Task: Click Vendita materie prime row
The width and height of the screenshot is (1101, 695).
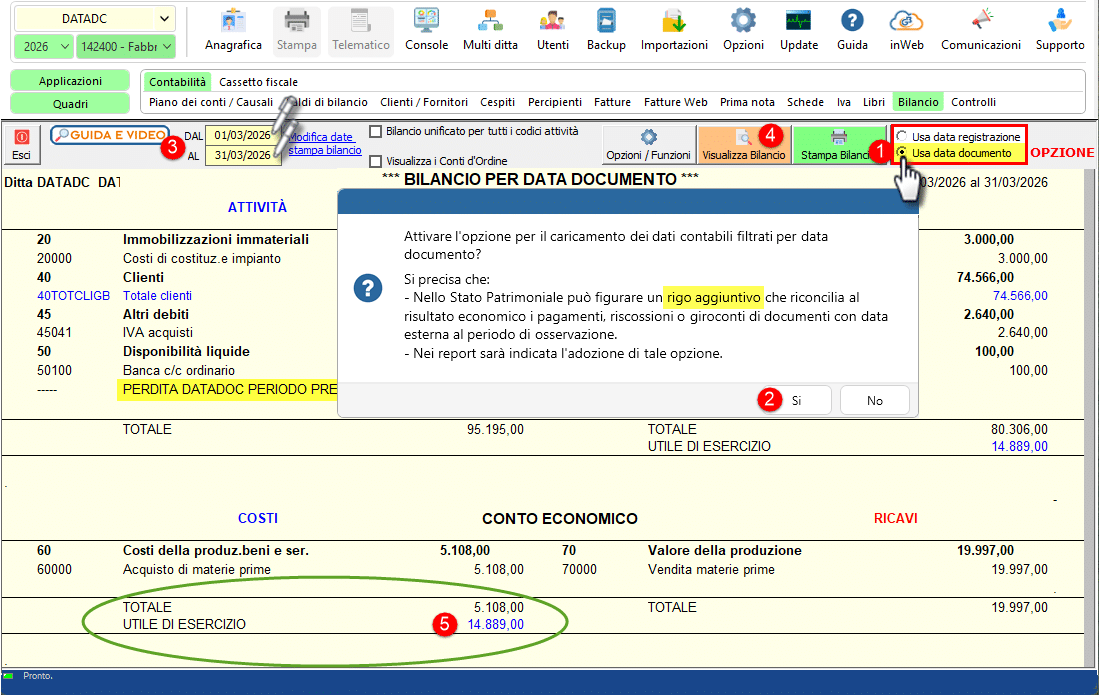Action: (711, 569)
